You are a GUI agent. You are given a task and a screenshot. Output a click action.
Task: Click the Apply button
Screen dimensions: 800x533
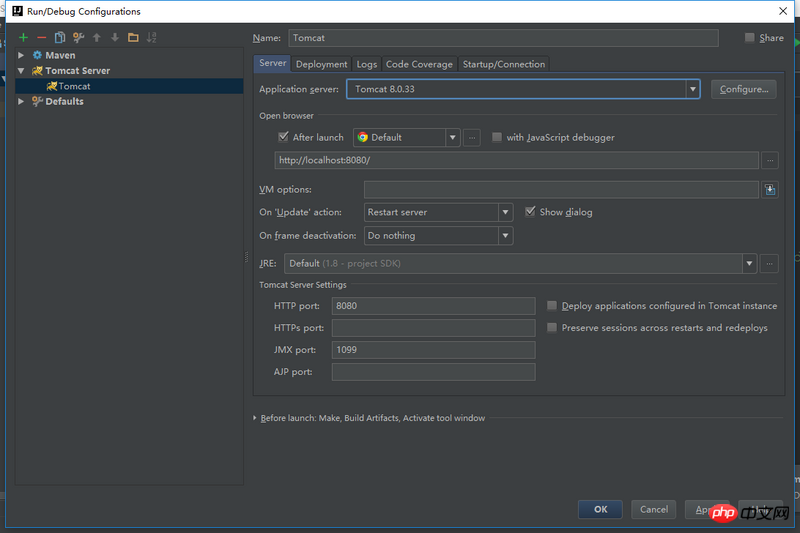point(707,509)
